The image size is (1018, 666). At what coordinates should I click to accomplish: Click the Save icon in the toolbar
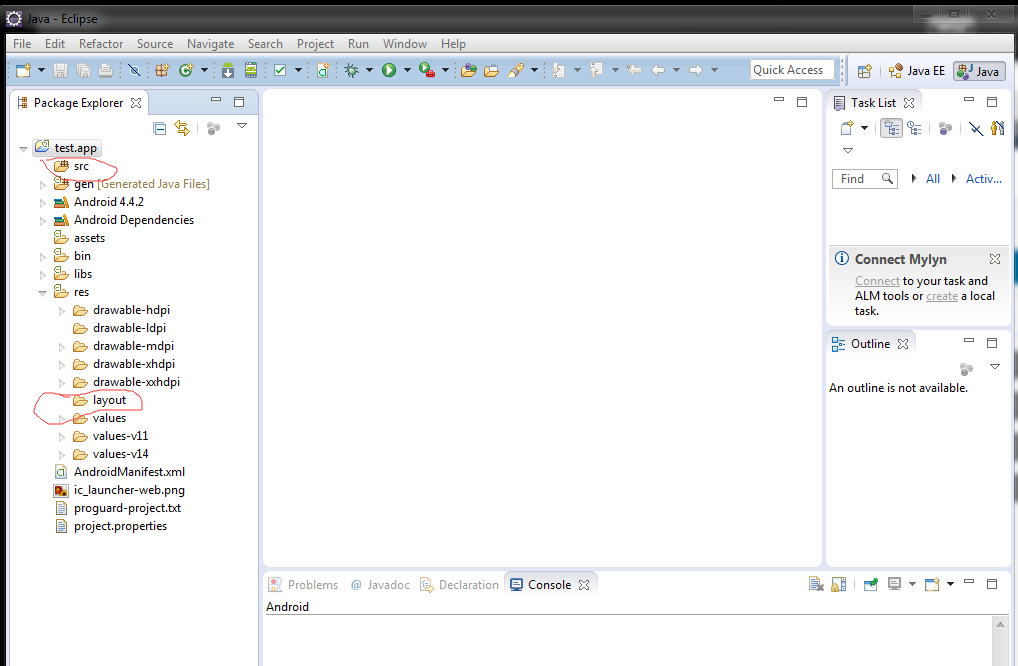point(60,70)
